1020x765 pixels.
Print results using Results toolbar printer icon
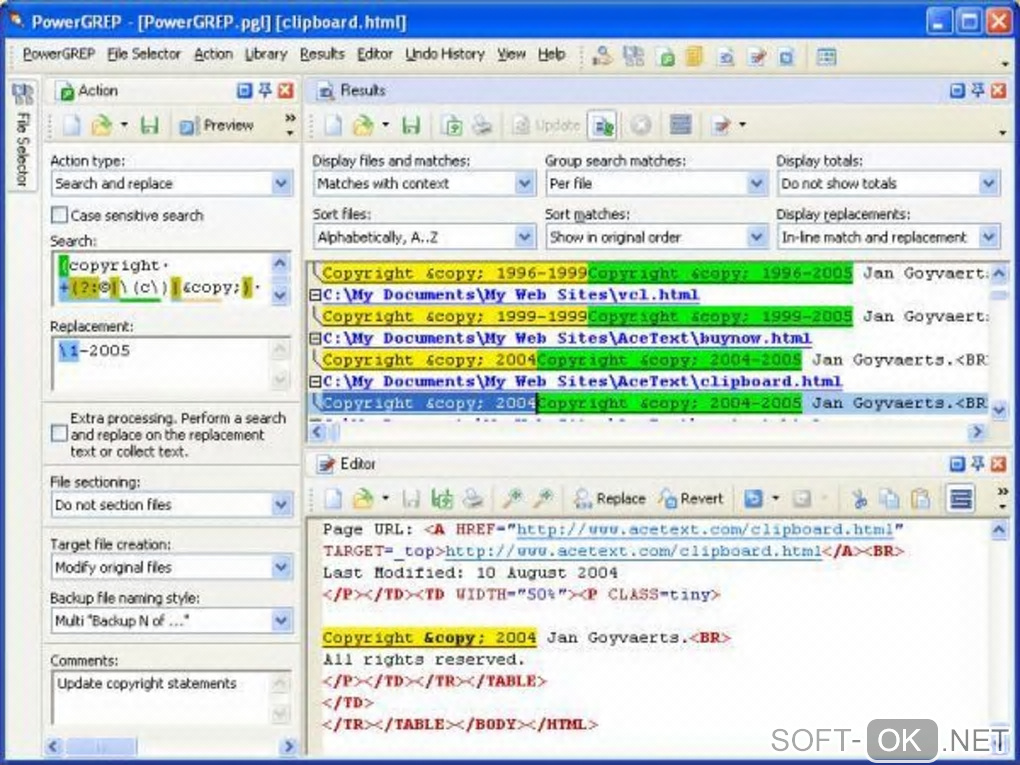[482, 125]
